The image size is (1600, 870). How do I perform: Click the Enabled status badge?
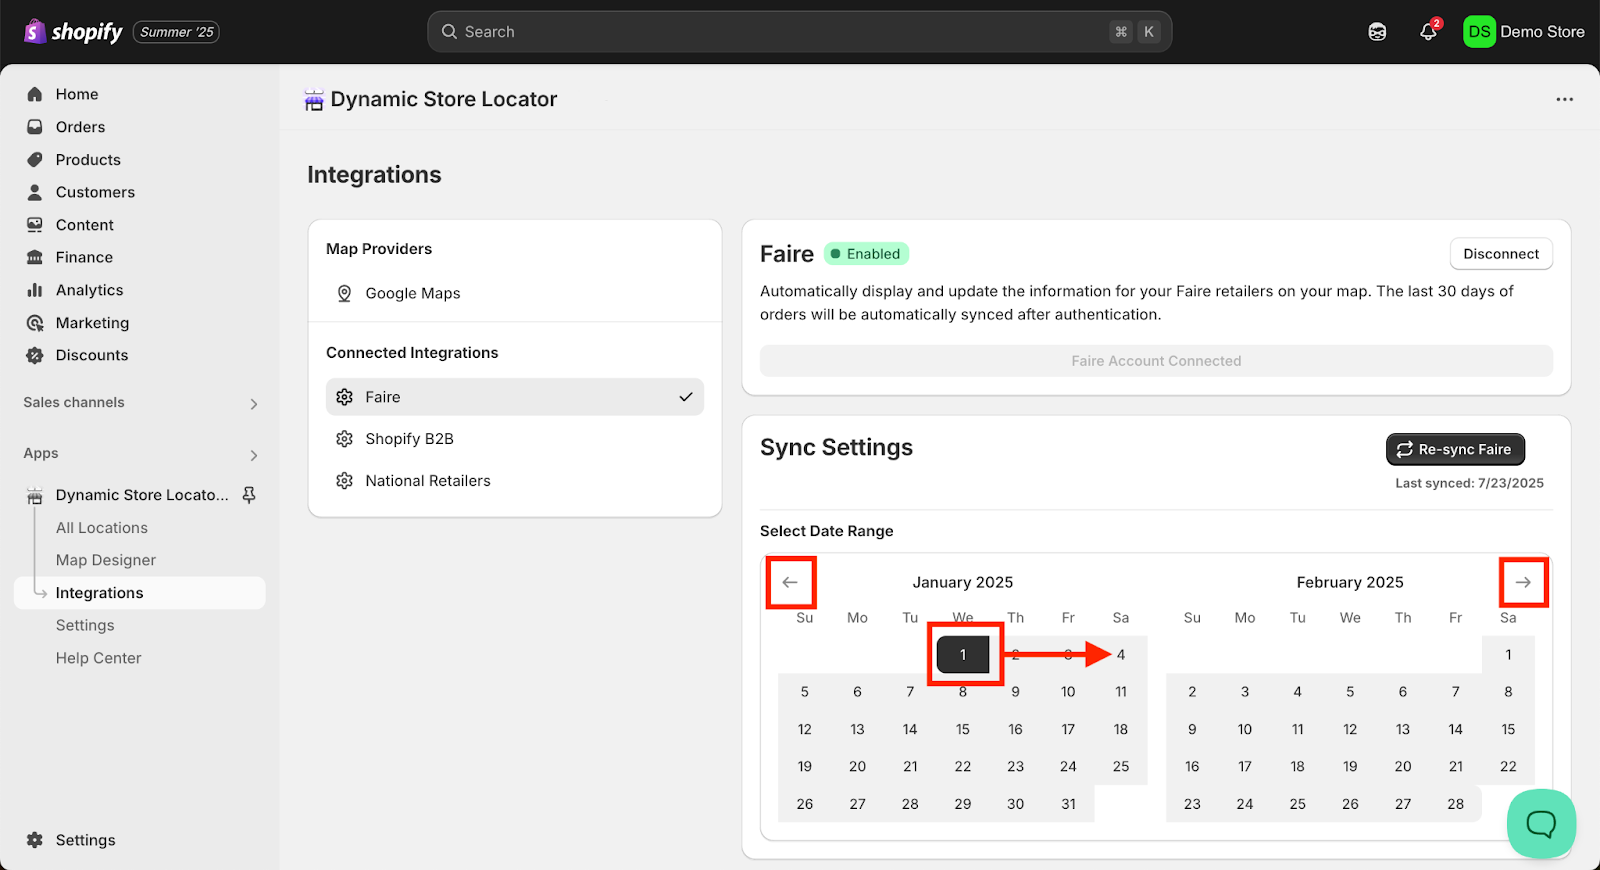coord(866,254)
